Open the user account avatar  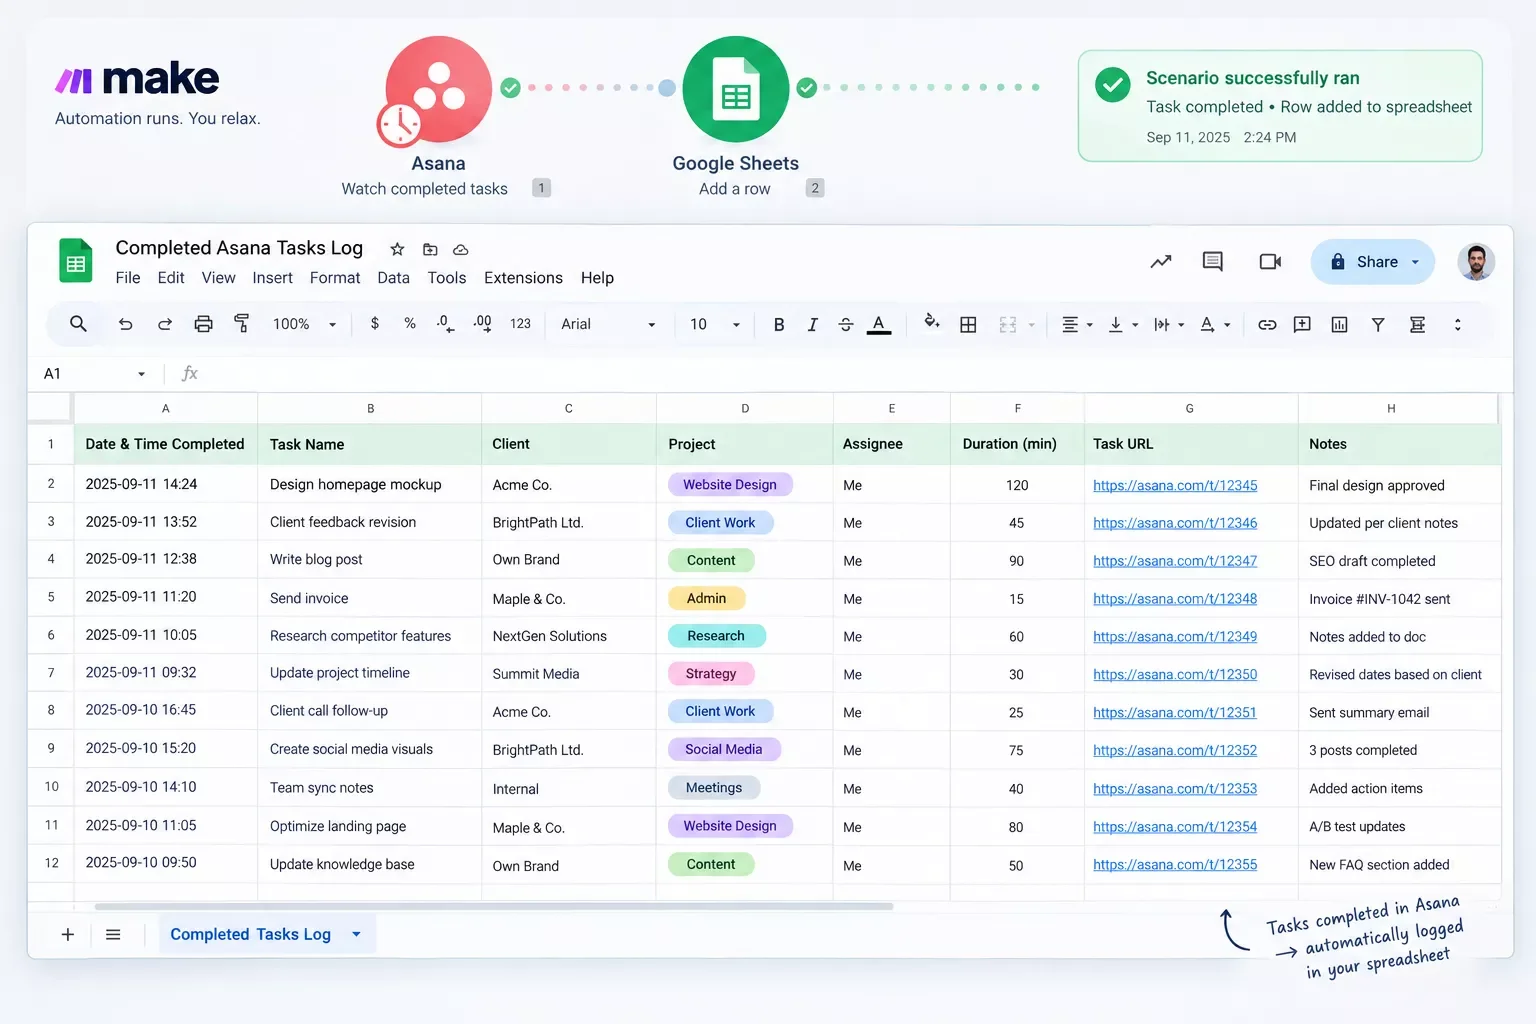(1476, 262)
